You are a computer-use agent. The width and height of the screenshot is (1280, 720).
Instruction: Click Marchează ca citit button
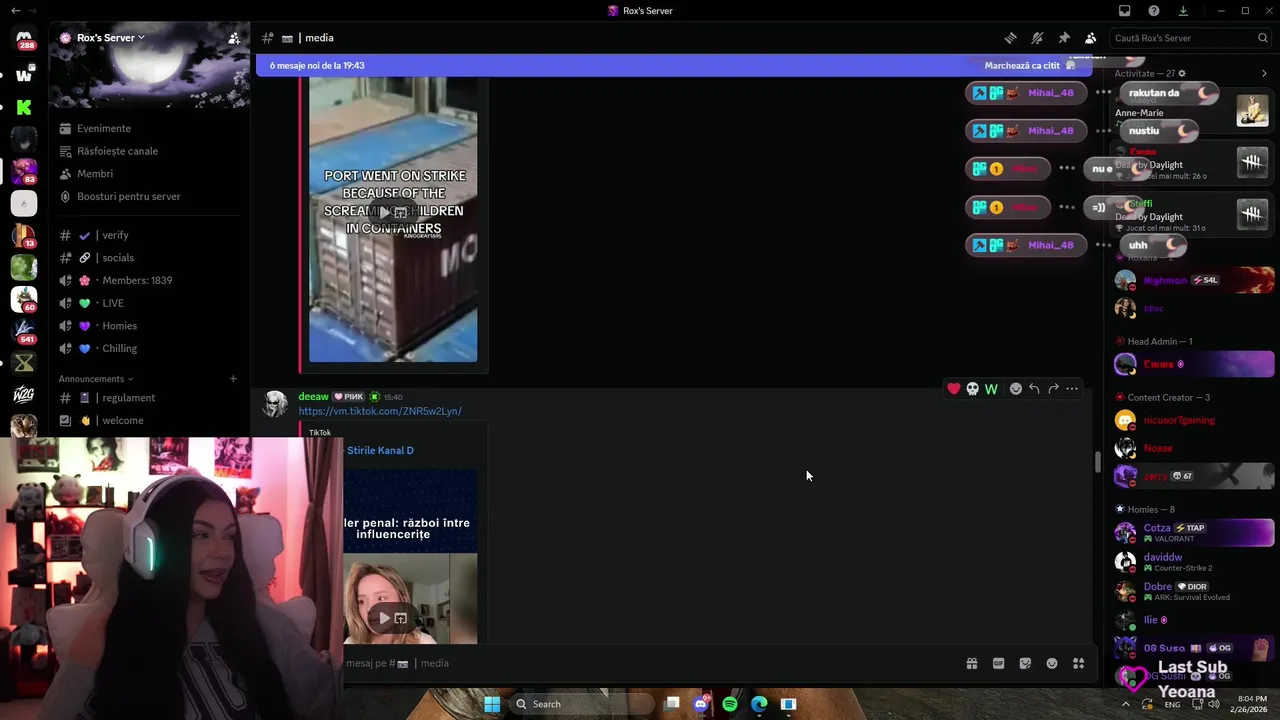(x=1030, y=65)
